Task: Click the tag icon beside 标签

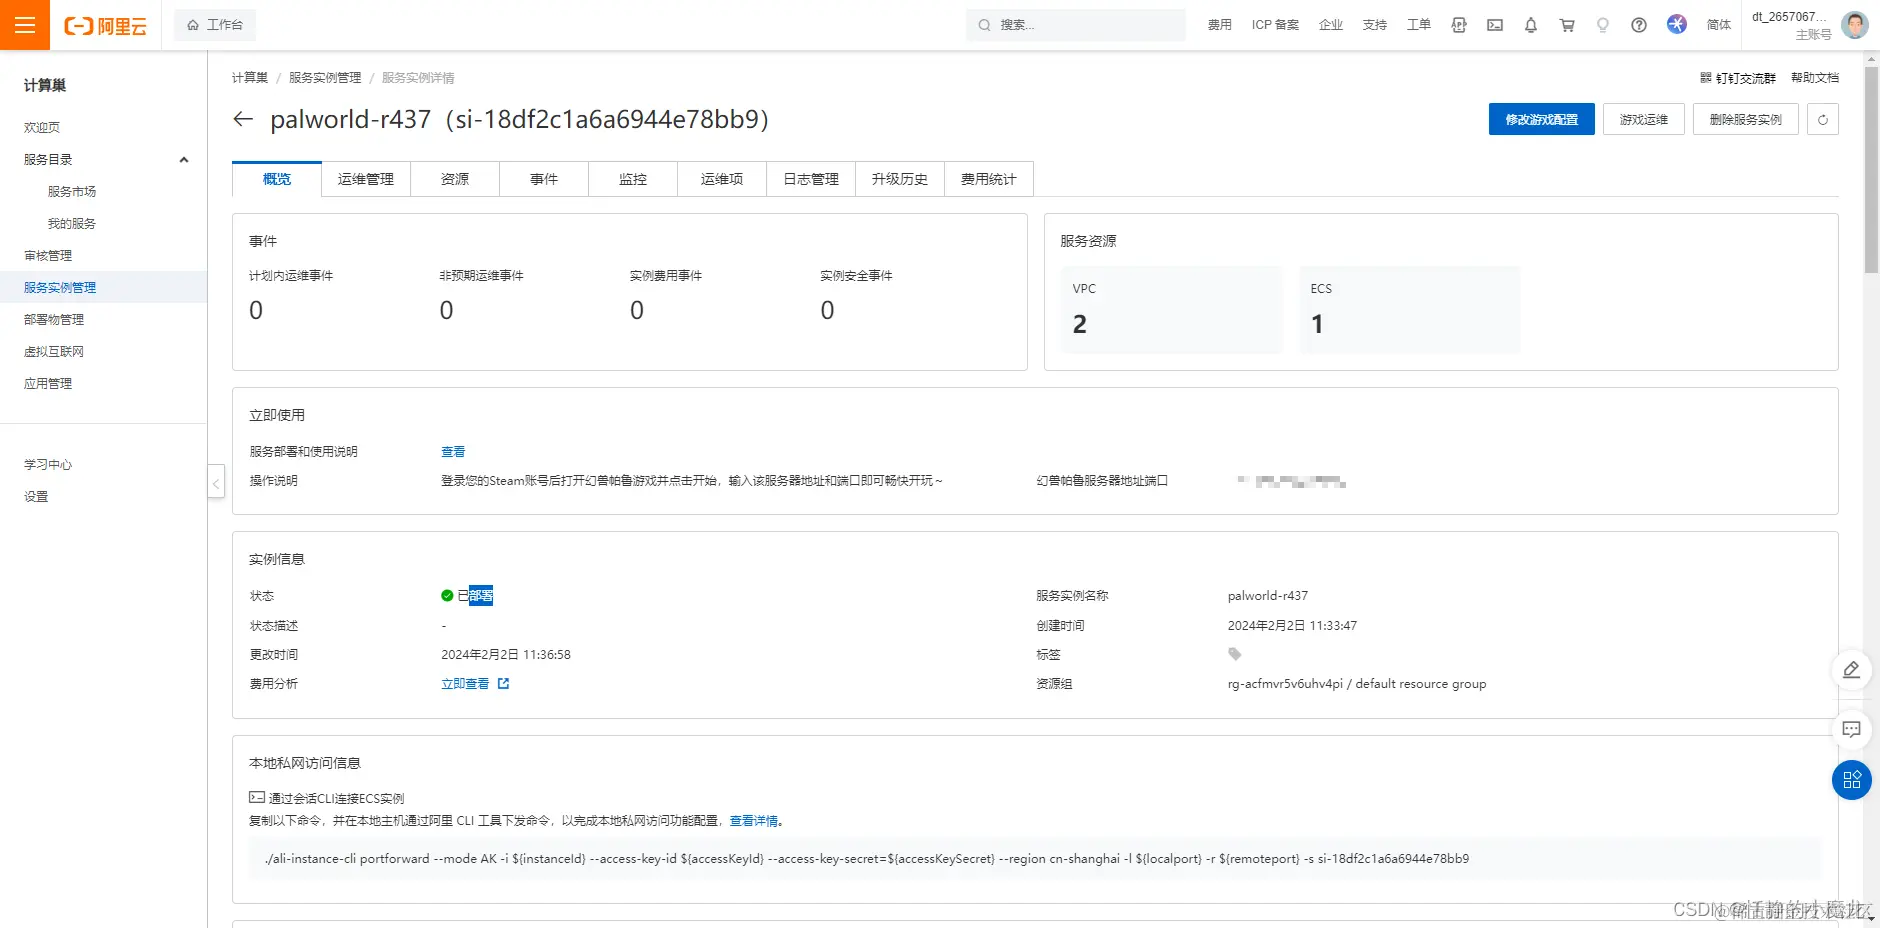Action: tap(1235, 654)
